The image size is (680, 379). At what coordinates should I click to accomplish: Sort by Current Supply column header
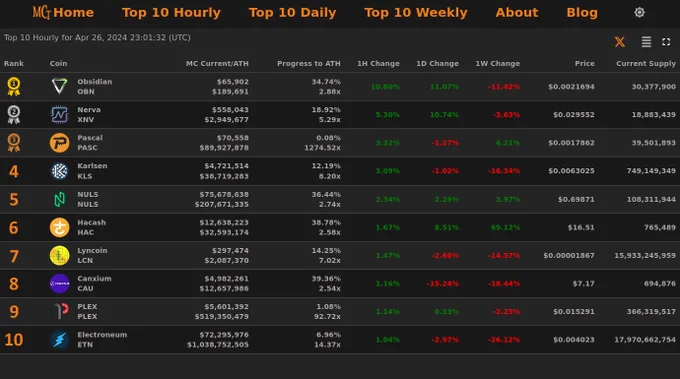point(646,63)
